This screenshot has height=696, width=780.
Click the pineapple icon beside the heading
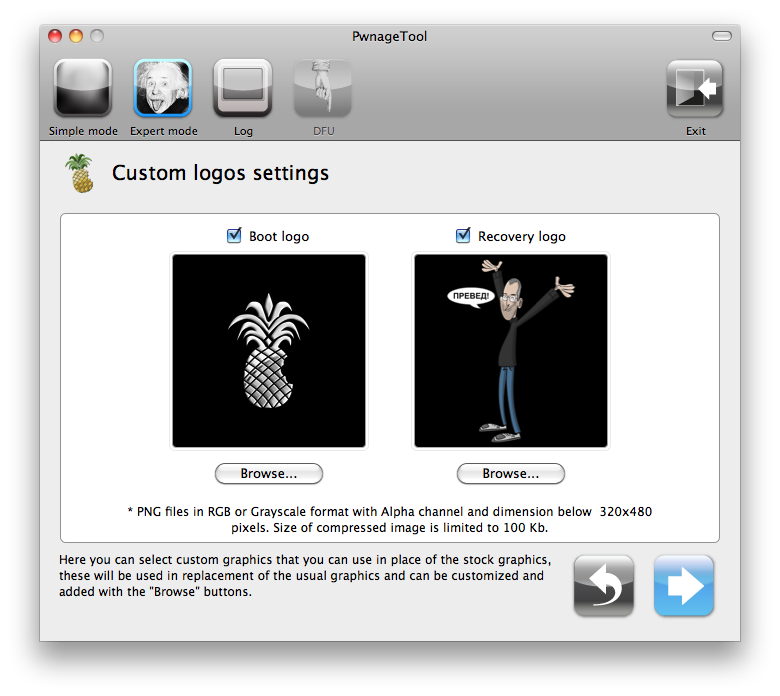click(79, 173)
